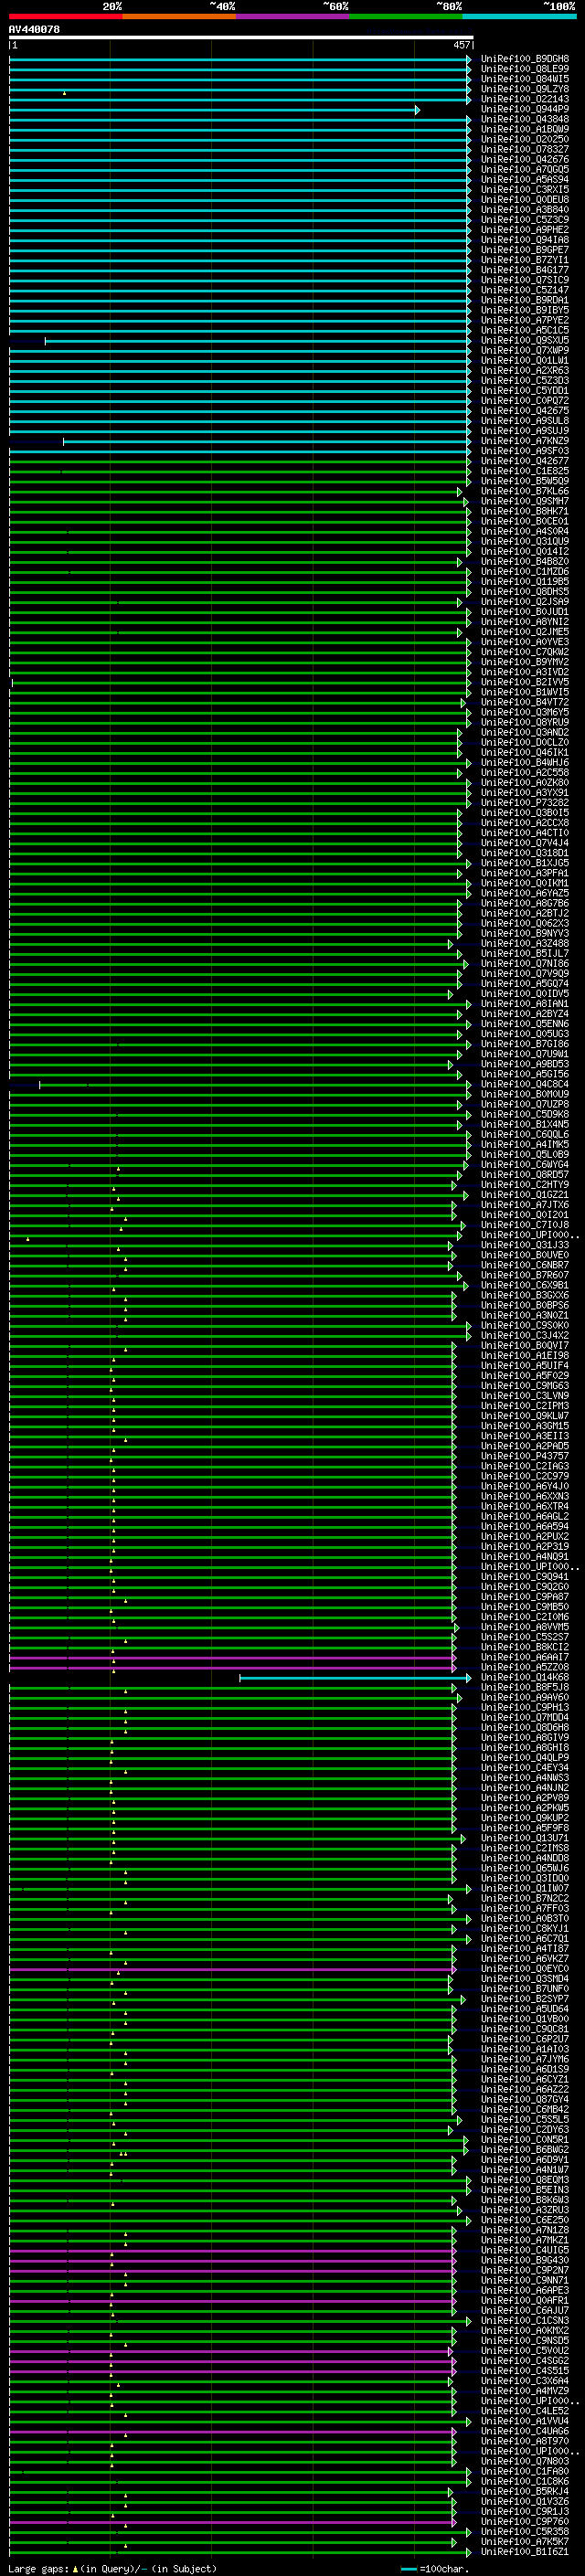
Task: Select hit UniRef100_Q7N803
Action: (x=524, y=2461)
